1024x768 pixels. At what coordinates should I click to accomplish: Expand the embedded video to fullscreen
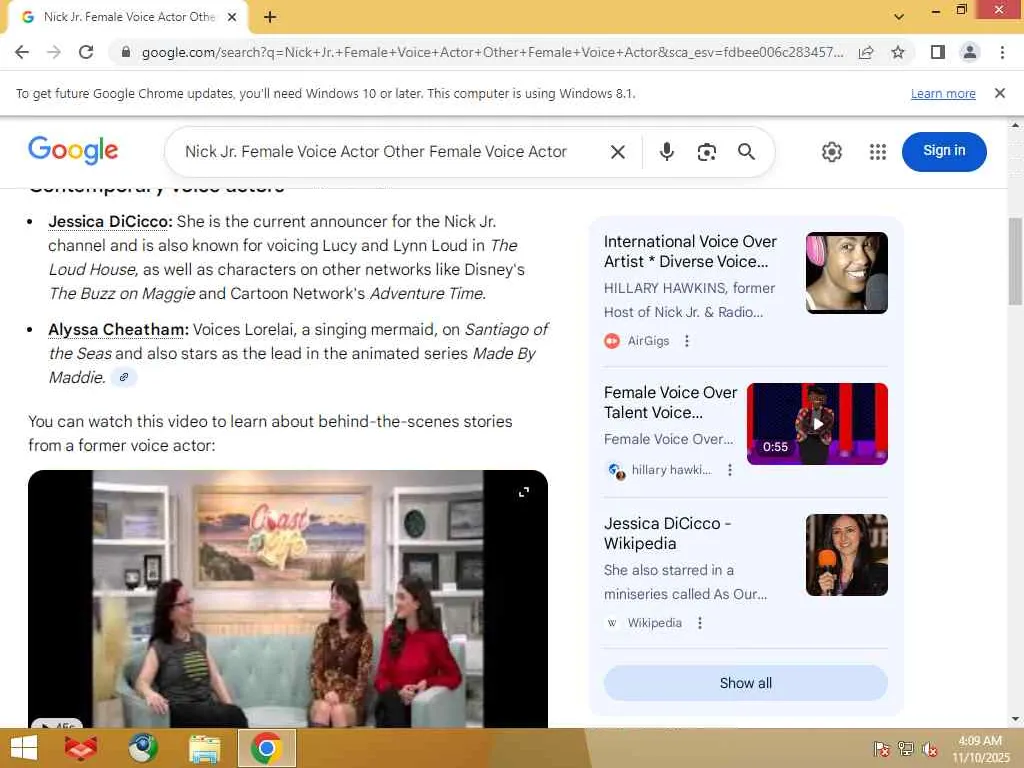524,492
